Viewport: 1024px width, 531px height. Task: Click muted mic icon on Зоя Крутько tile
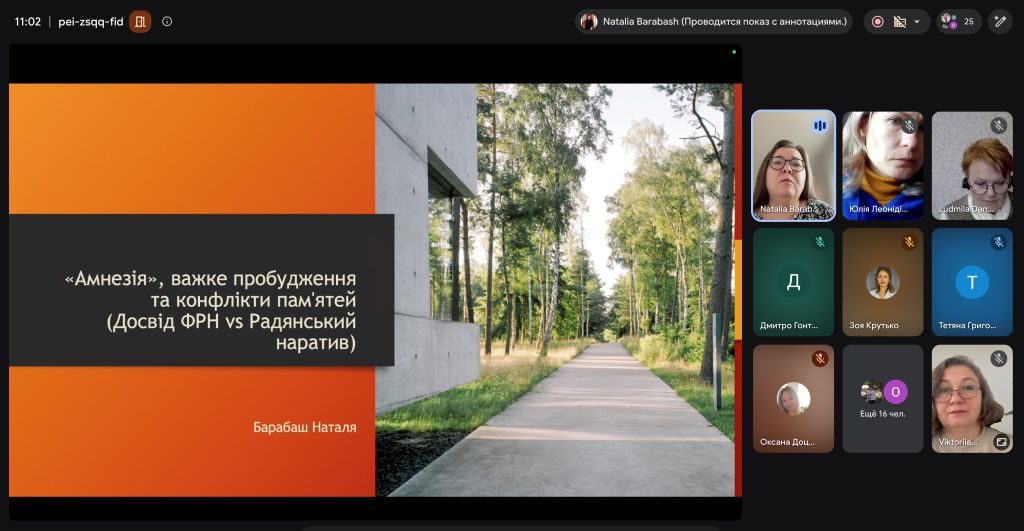pyautogui.click(x=909, y=242)
